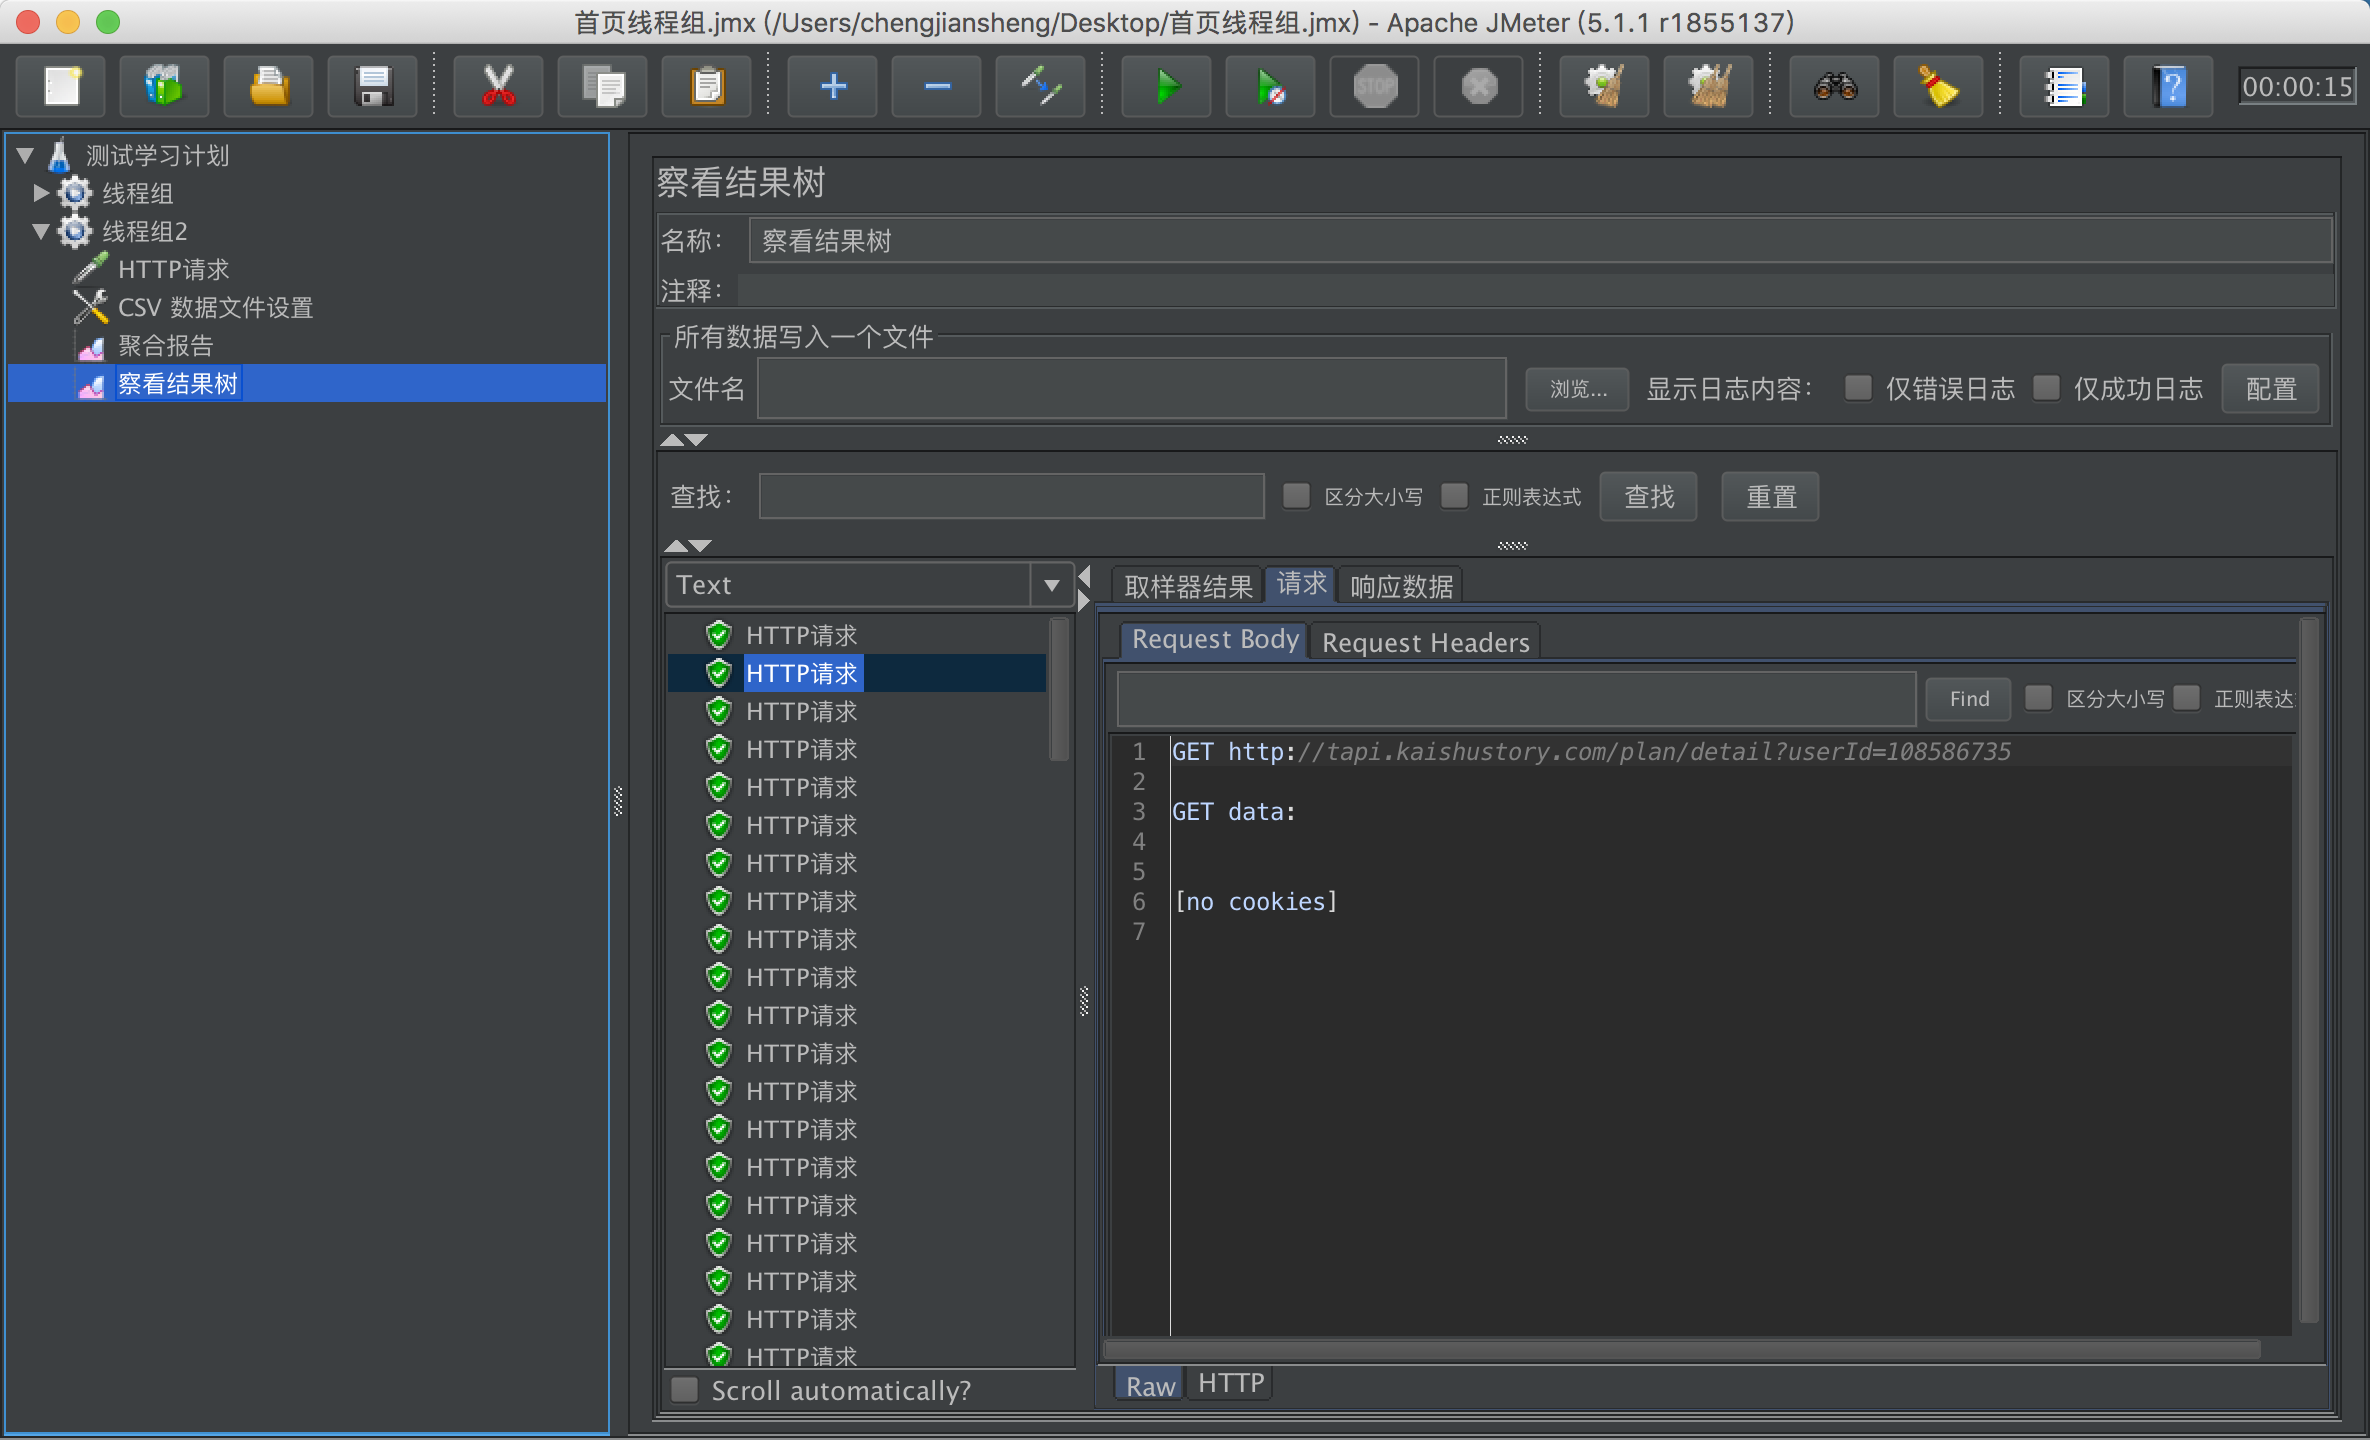Click the 文件名 filename input field

coord(1131,388)
